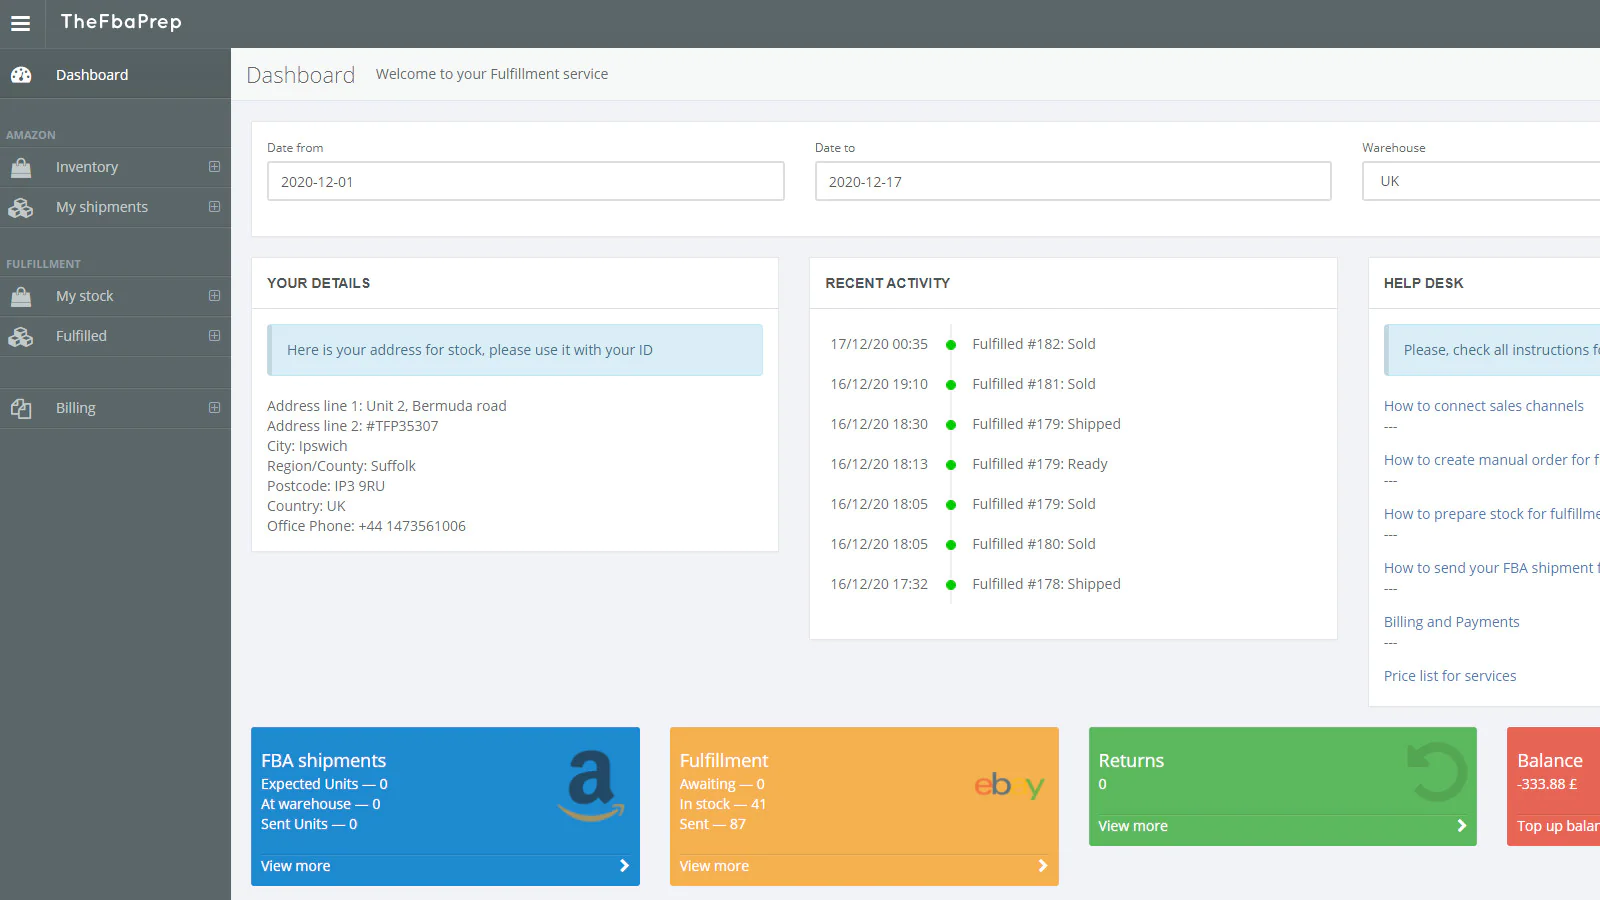Open How to send your FBA shipment
The image size is (1600, 900).
point(1491,568)
